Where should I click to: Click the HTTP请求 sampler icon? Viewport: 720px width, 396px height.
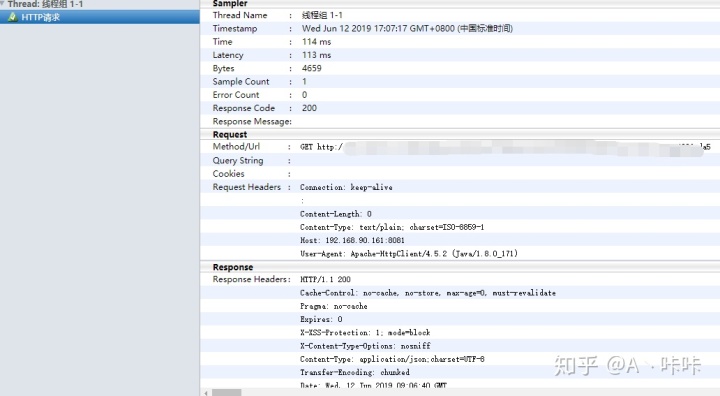click(x=13, y=17)
